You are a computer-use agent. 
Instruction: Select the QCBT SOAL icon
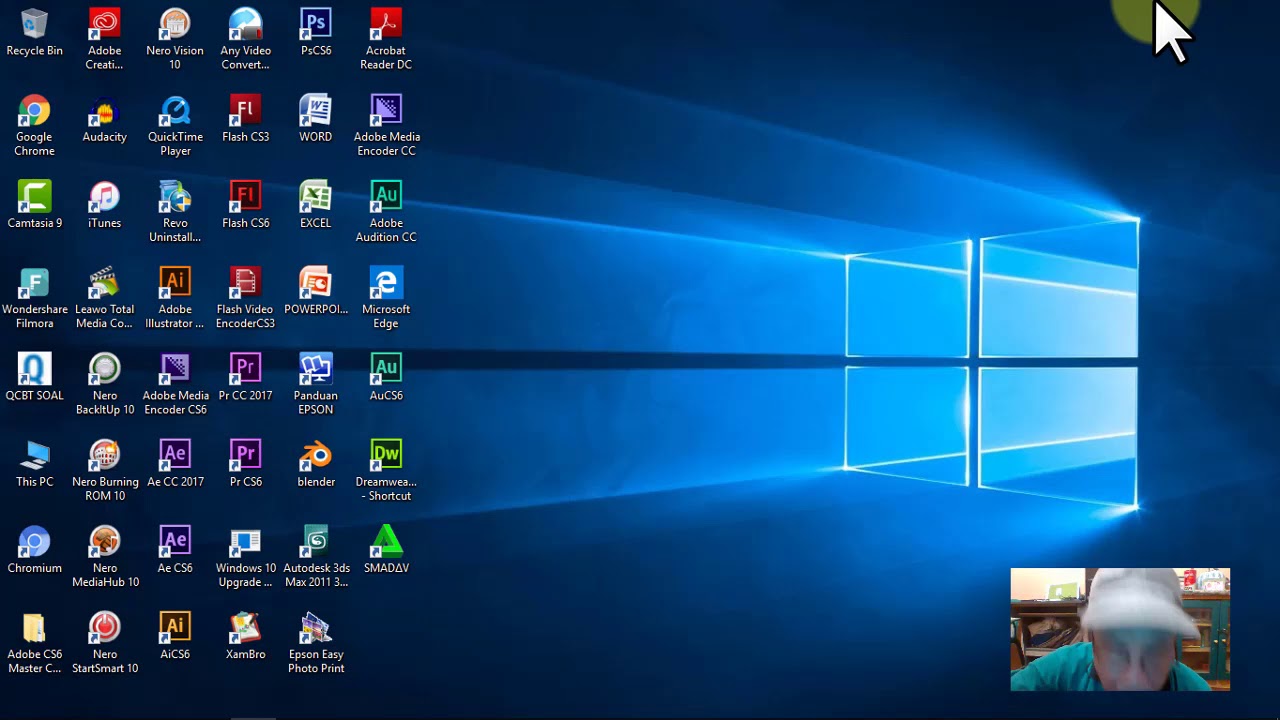click(x=34, y=368)
